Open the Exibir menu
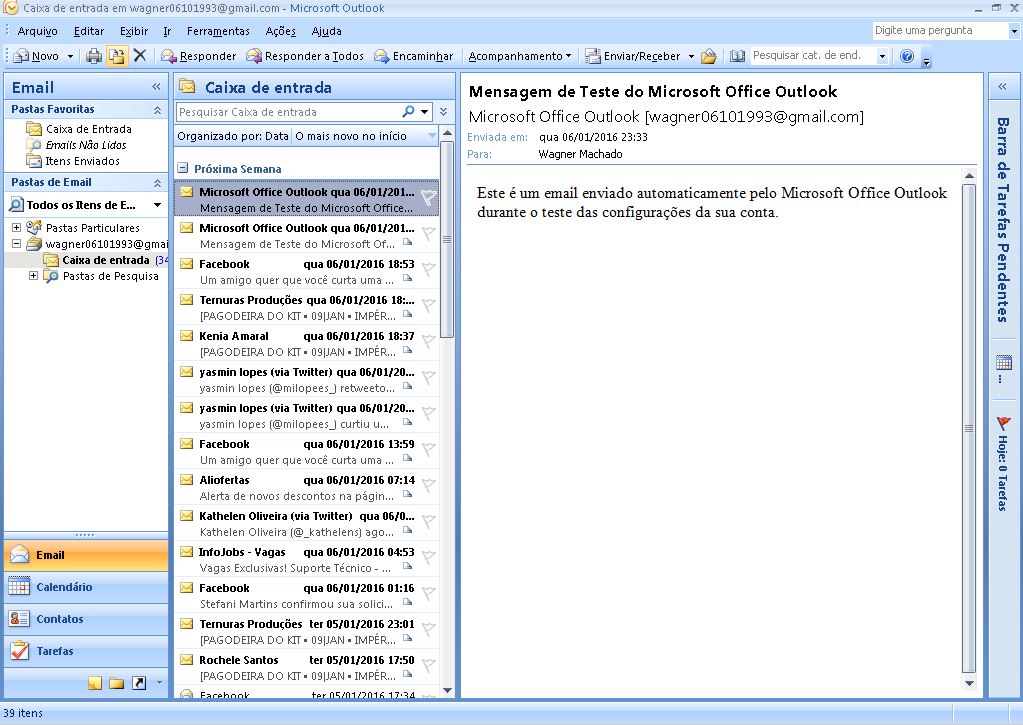 (x=134, y=31)
